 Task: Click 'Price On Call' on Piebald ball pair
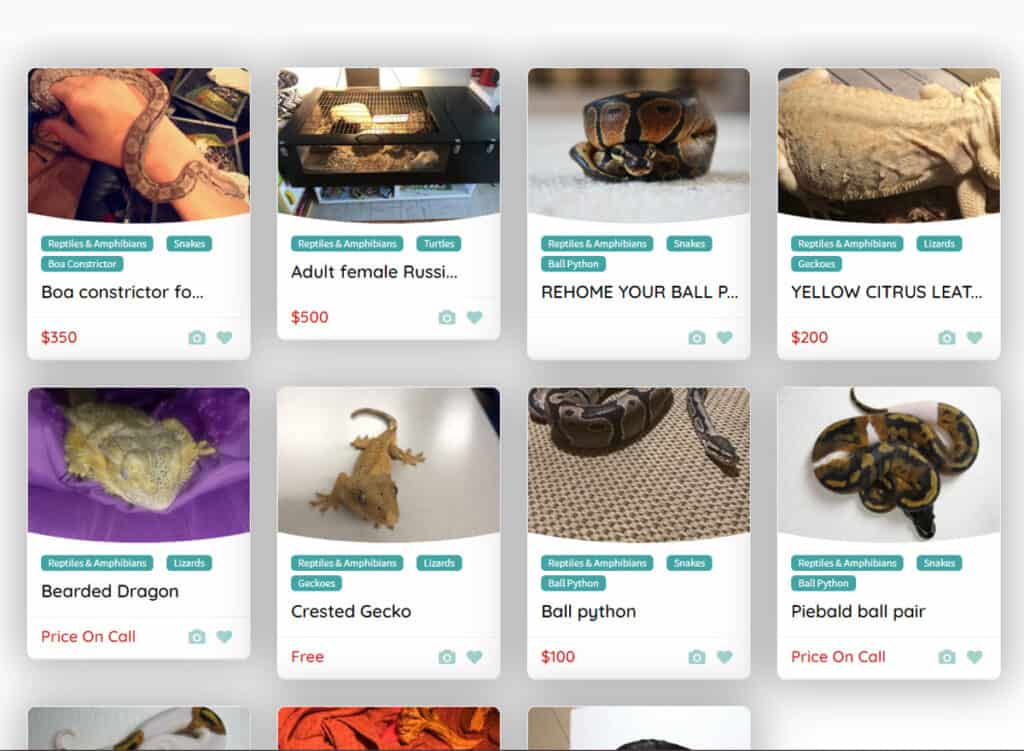pyautogui.click(x=838, y=657)
